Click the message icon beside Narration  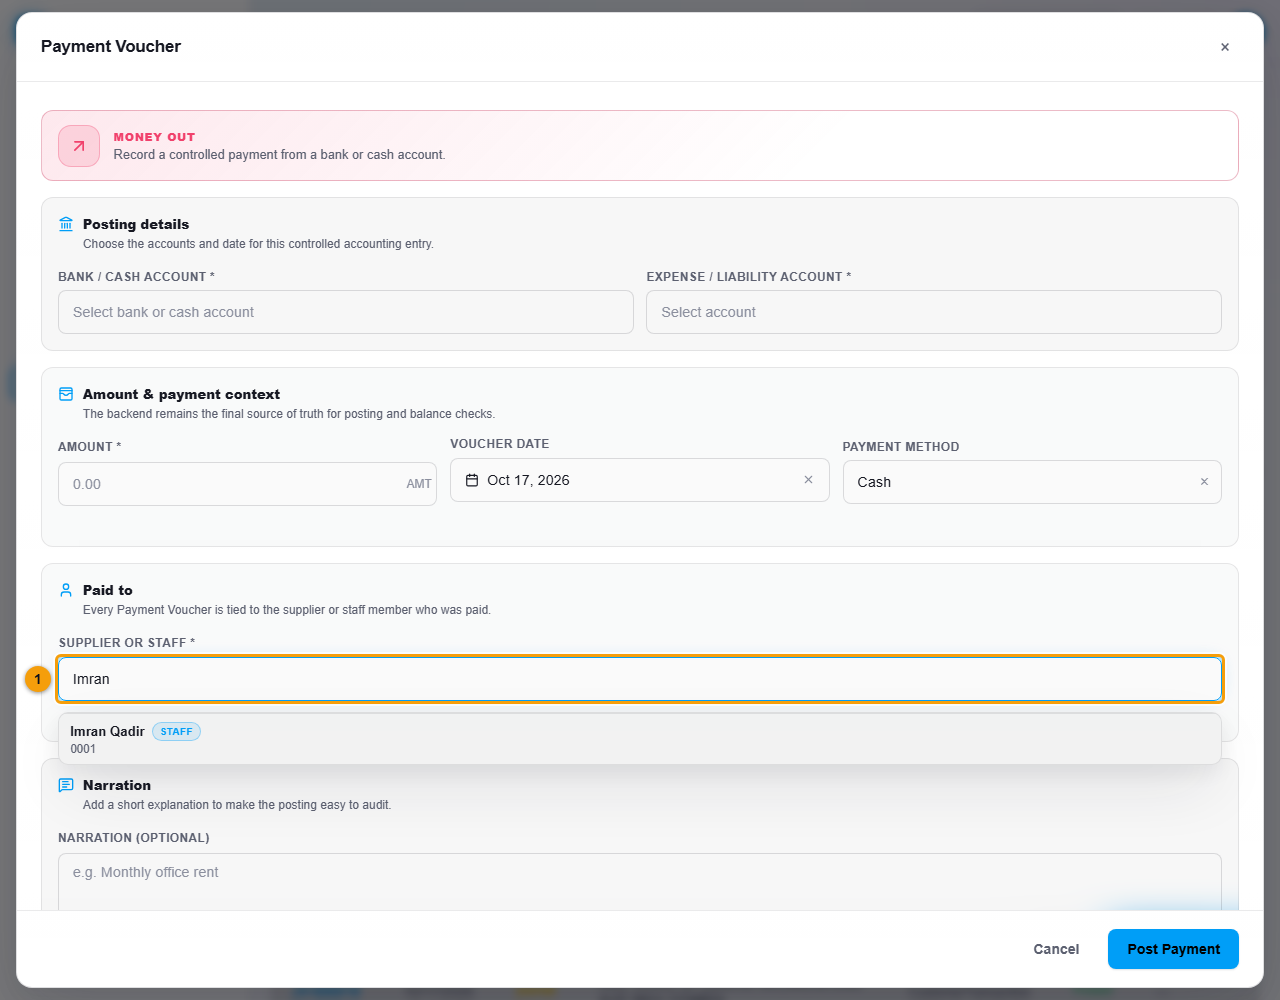pyautogui.click(x=66, y=785)
